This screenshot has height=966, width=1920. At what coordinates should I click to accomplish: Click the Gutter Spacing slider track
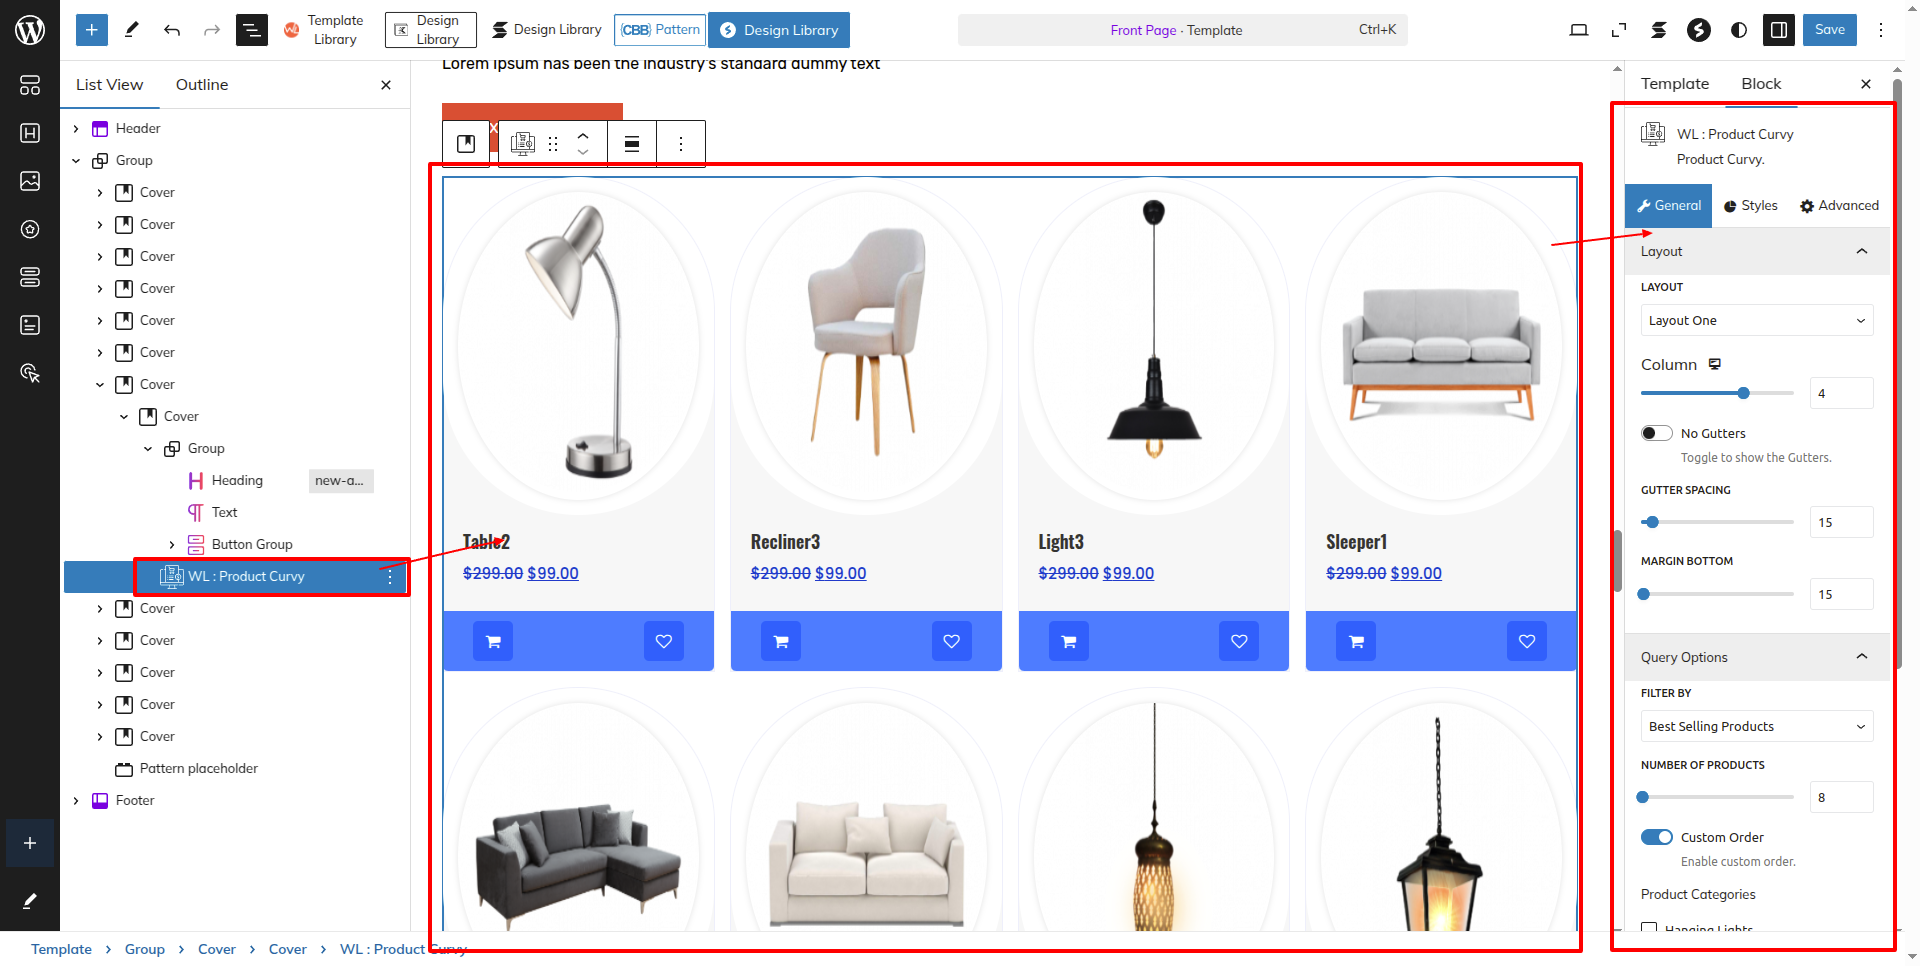(1717, 523)
